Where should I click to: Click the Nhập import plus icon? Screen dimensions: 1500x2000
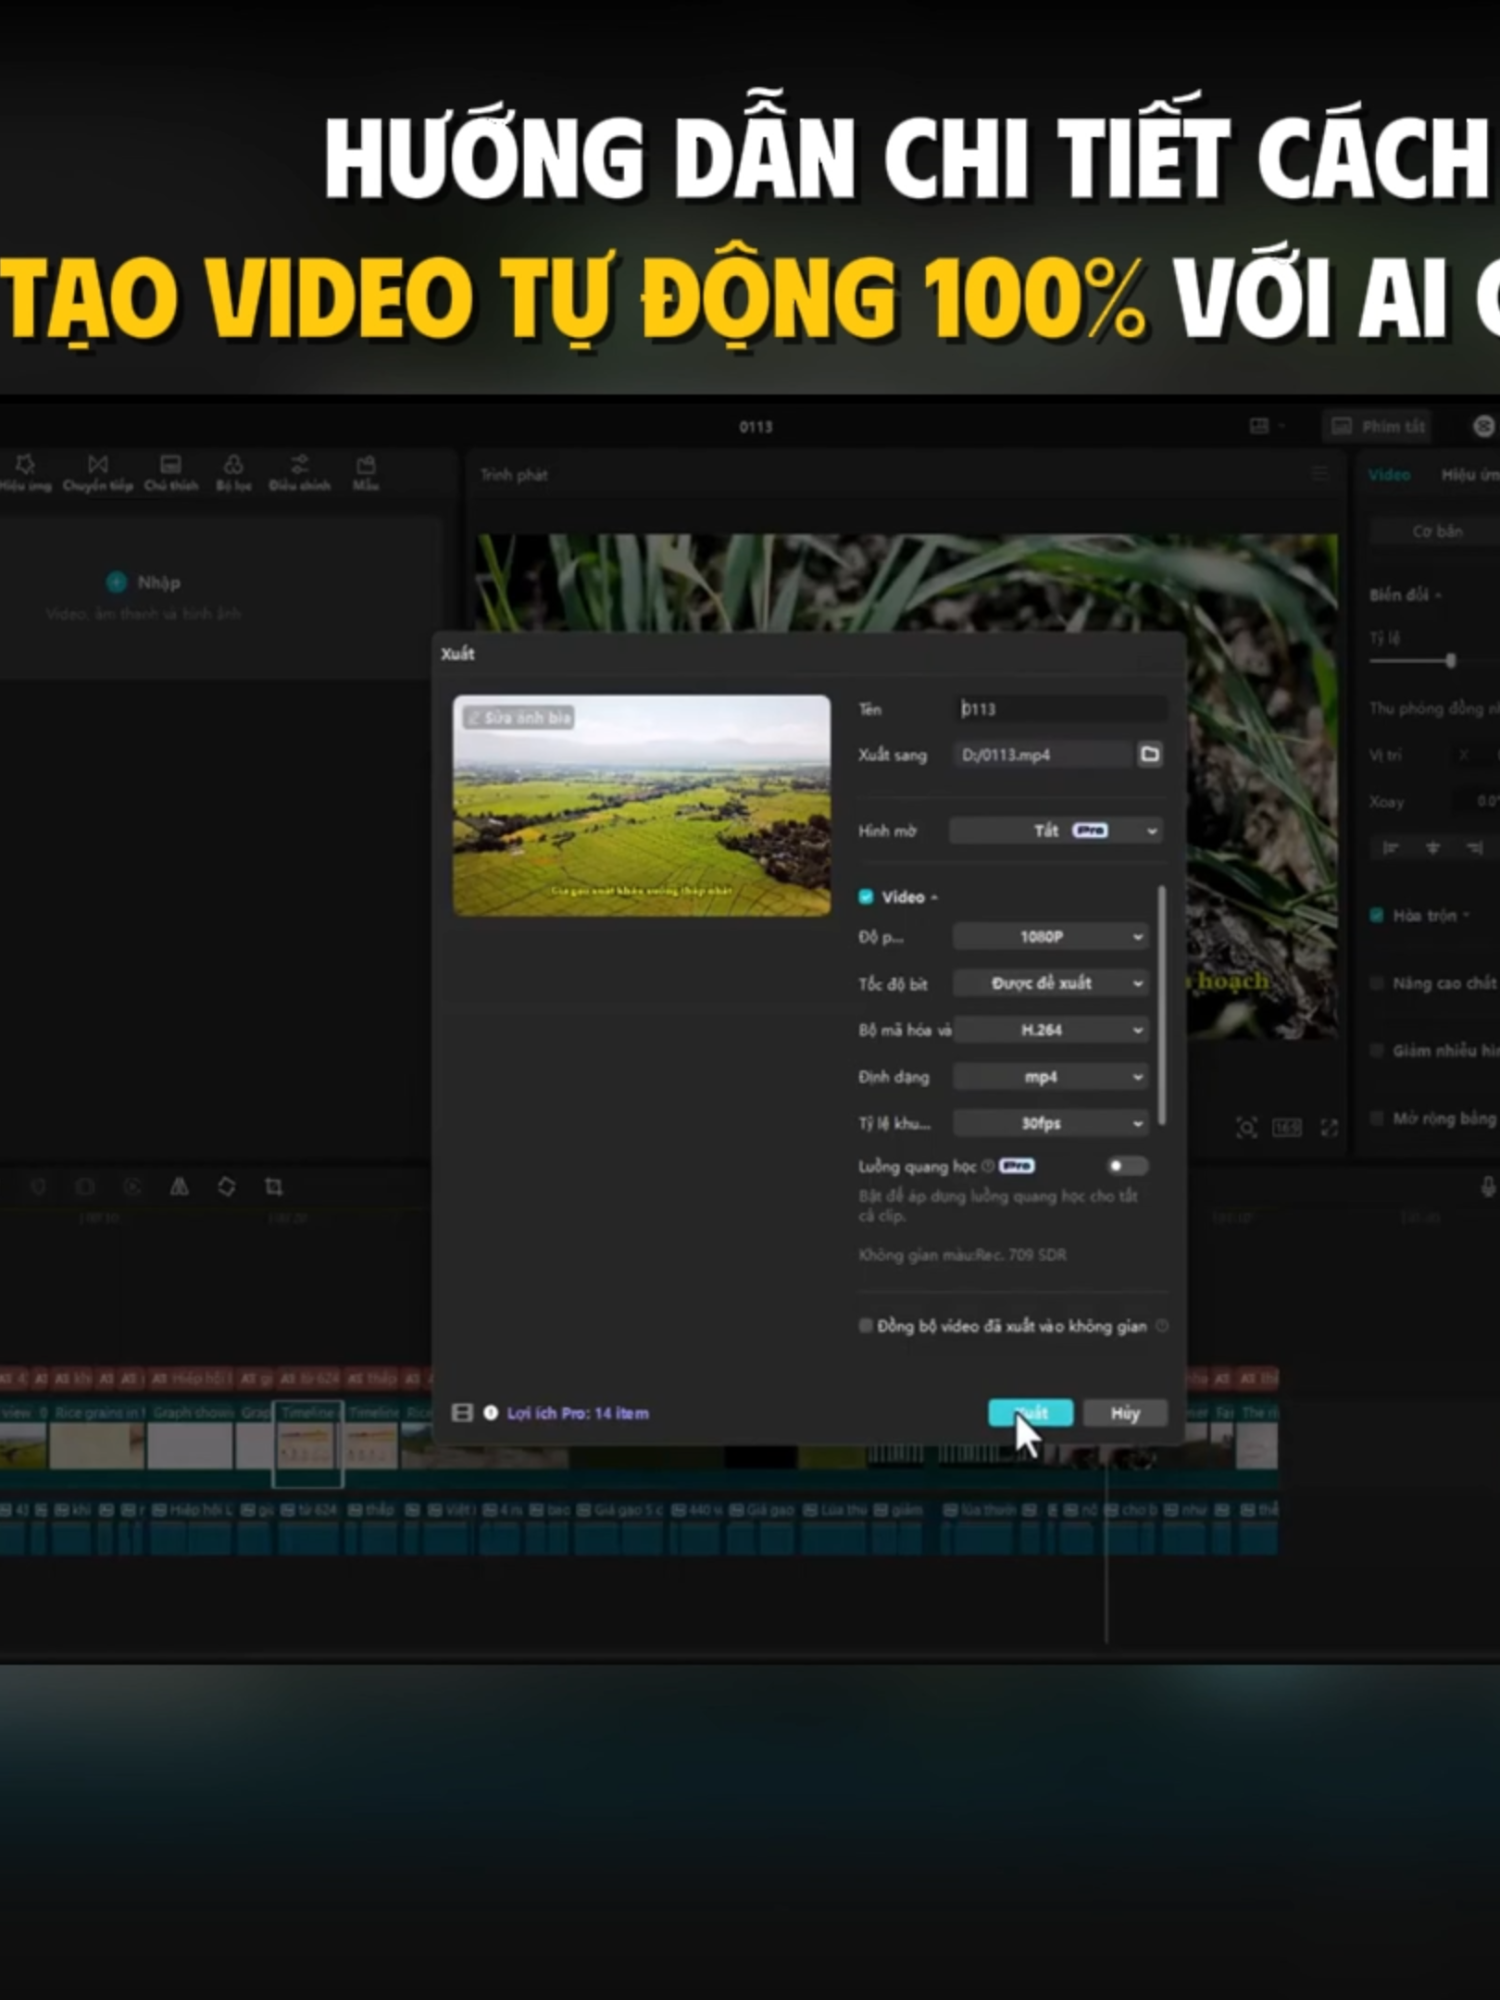[x=116, y=582]
